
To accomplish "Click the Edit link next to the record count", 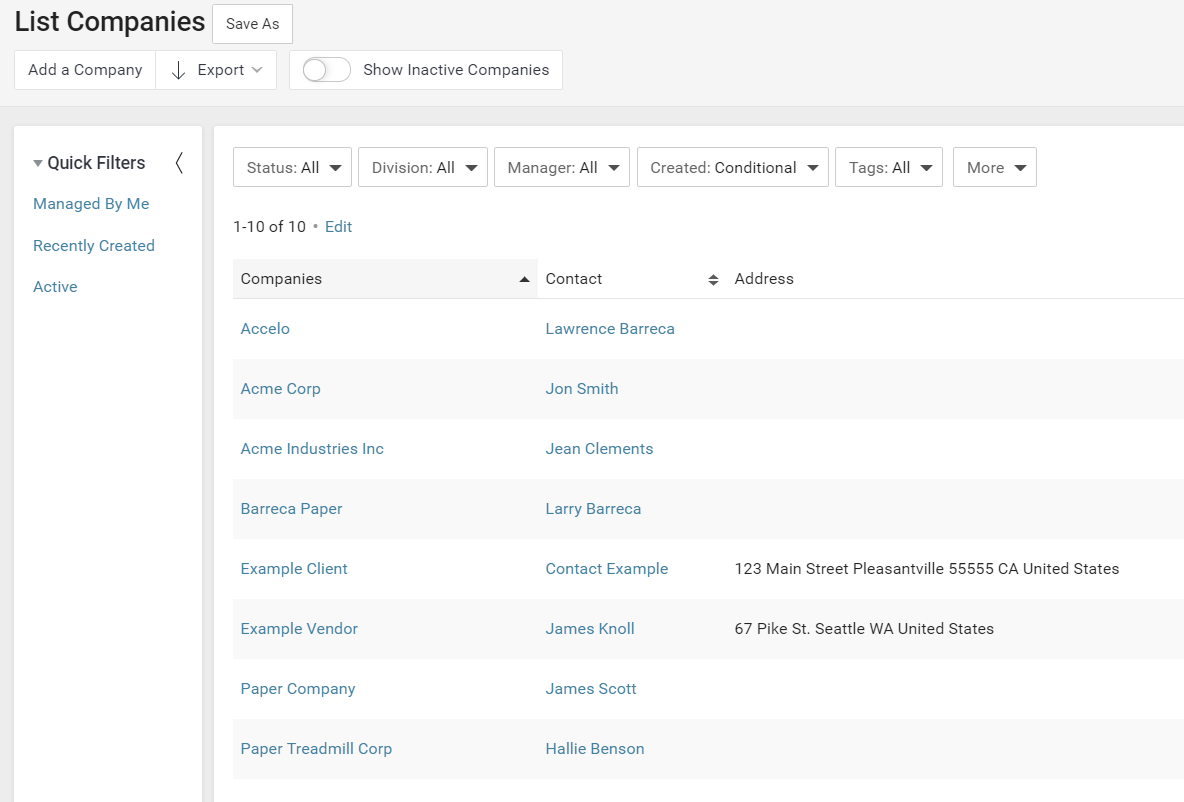I will [x=338, y=227].
